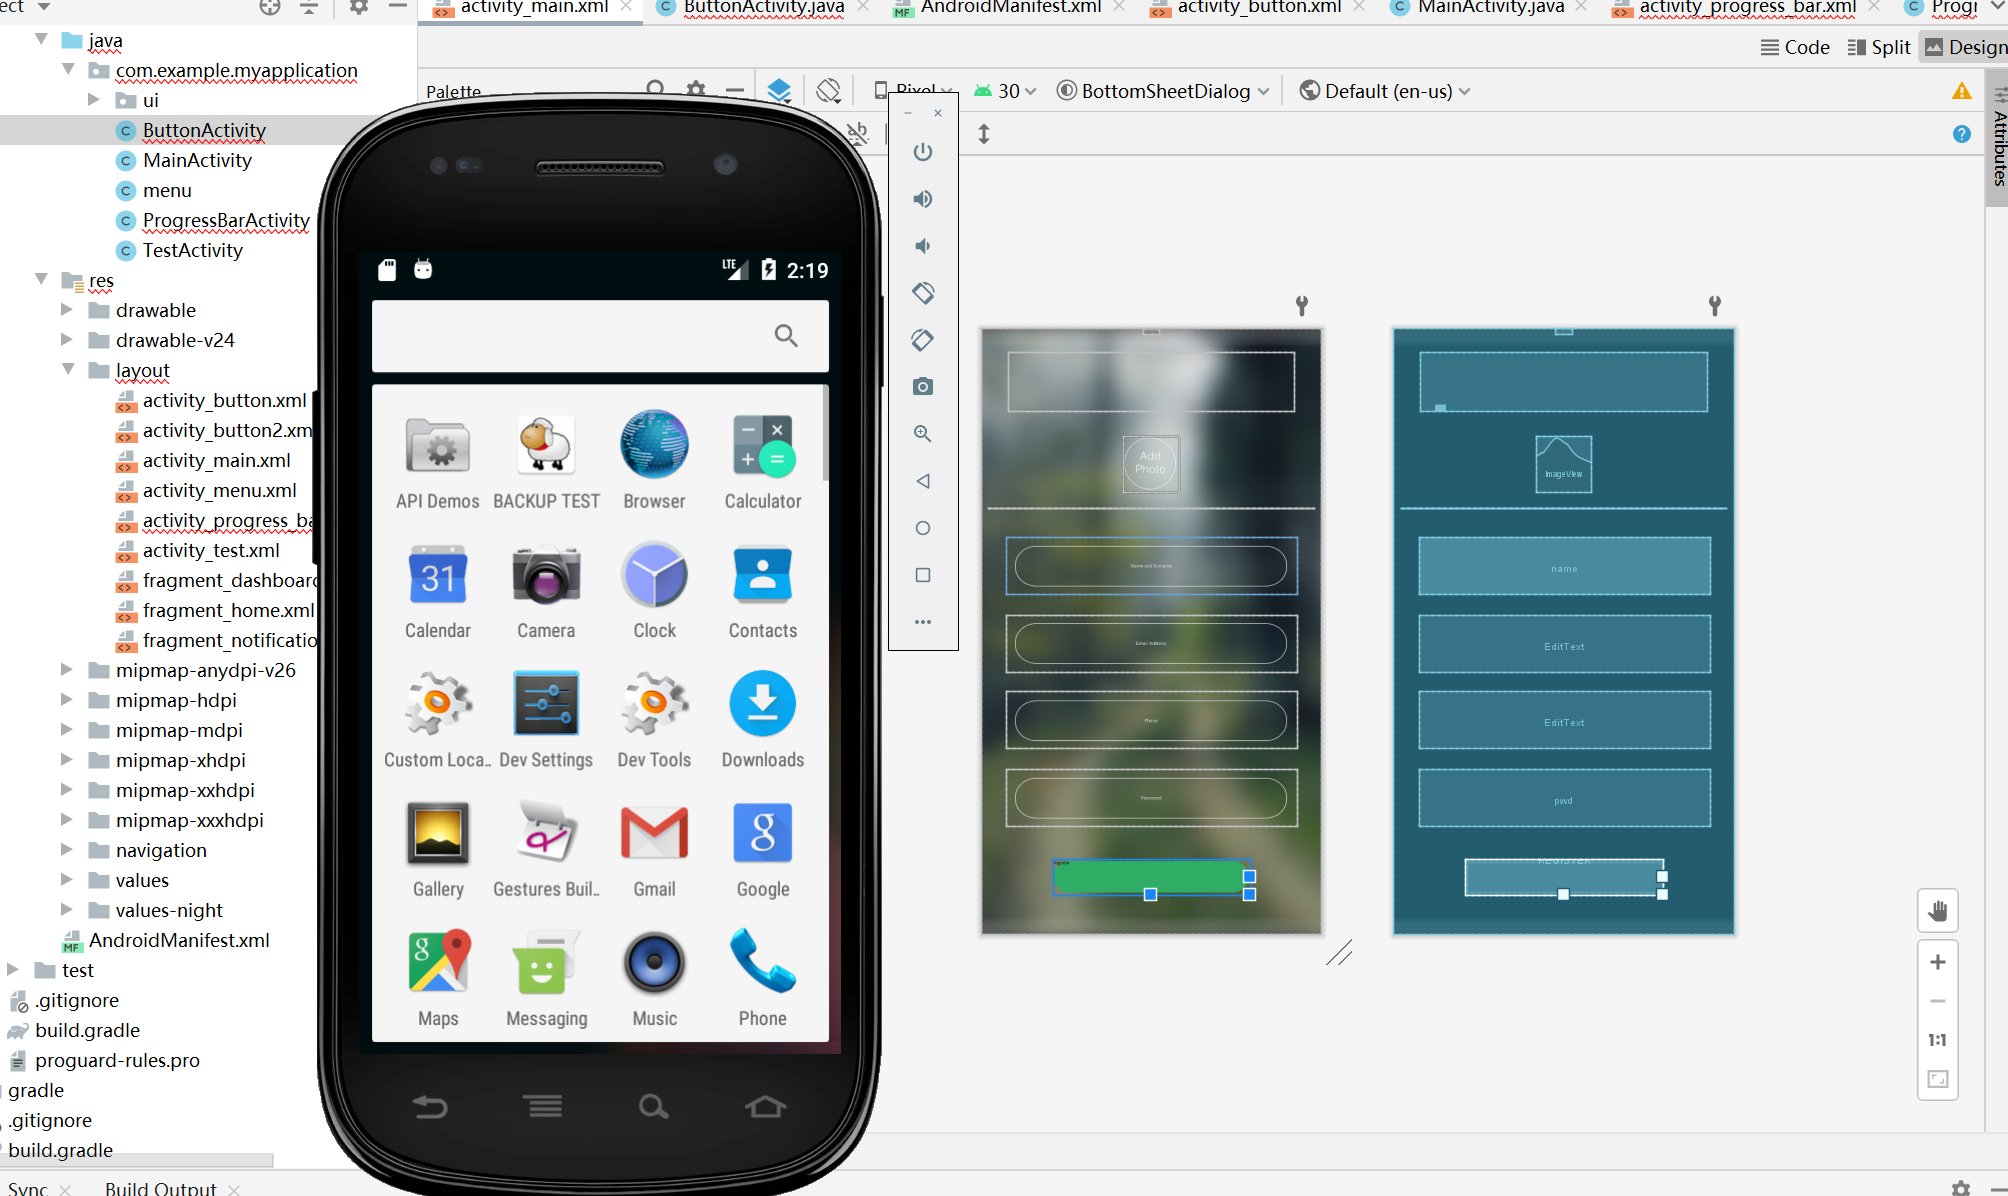Tap the phone's hardware menu button
The image size is (2008, 1196).
tap(544, 1106)
